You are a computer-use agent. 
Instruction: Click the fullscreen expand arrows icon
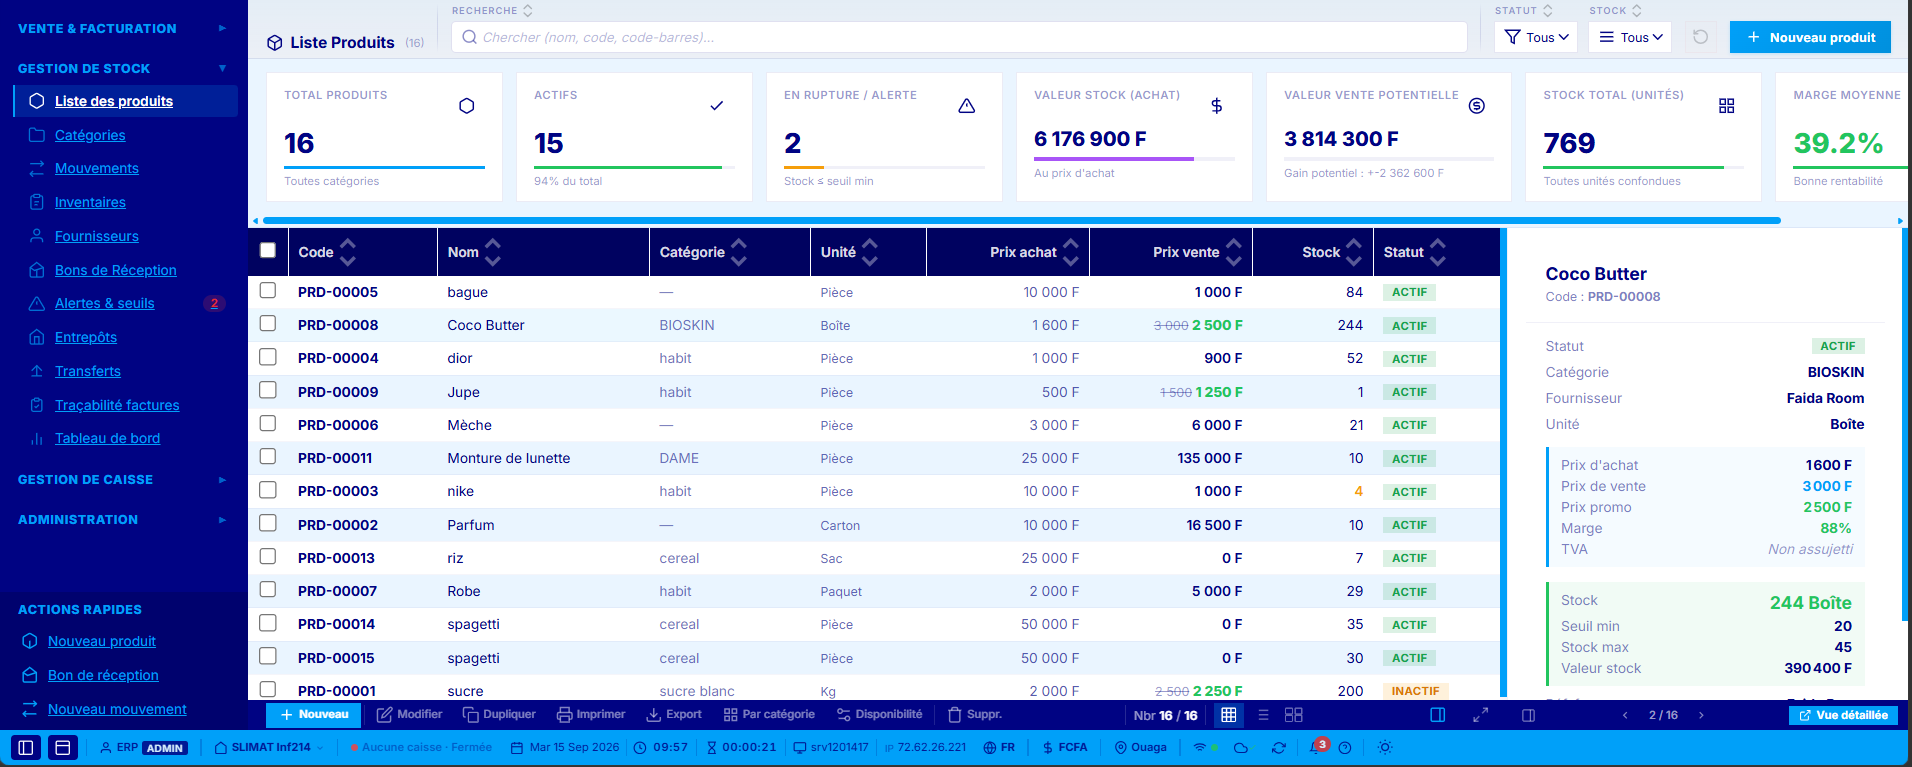coord(1481,715)
